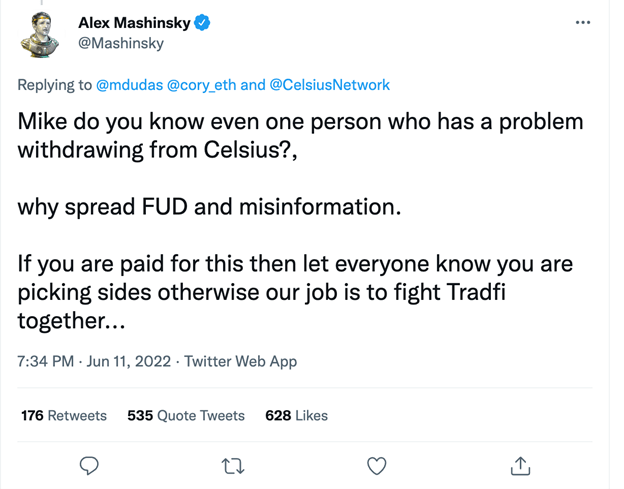Open the share tweet icon

[520, 465]
